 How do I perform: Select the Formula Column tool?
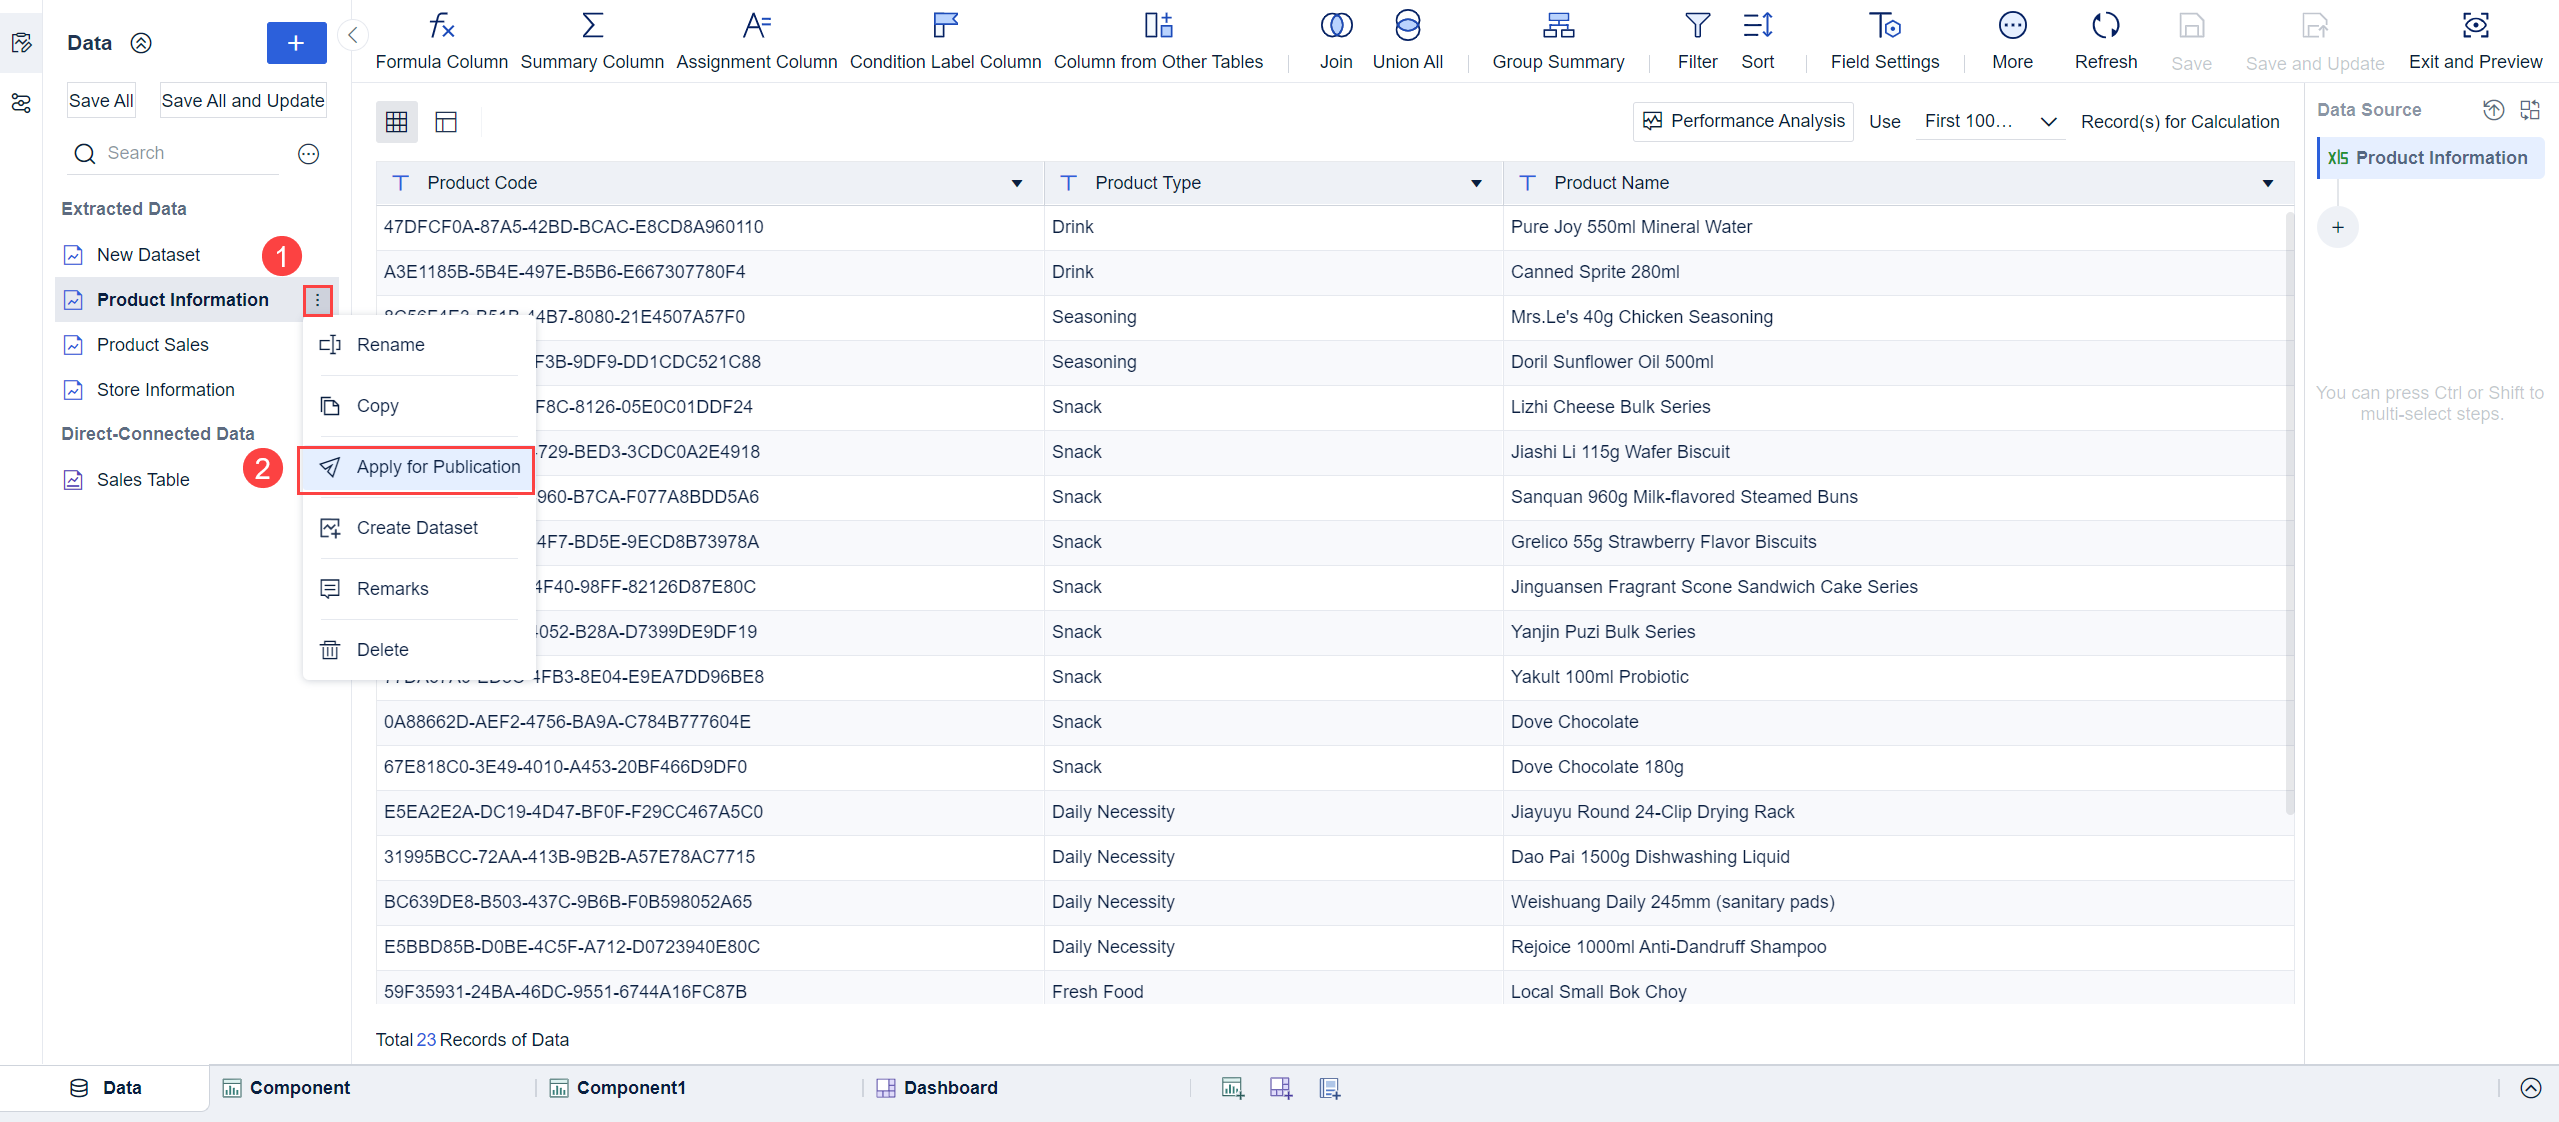click(440, 40)
